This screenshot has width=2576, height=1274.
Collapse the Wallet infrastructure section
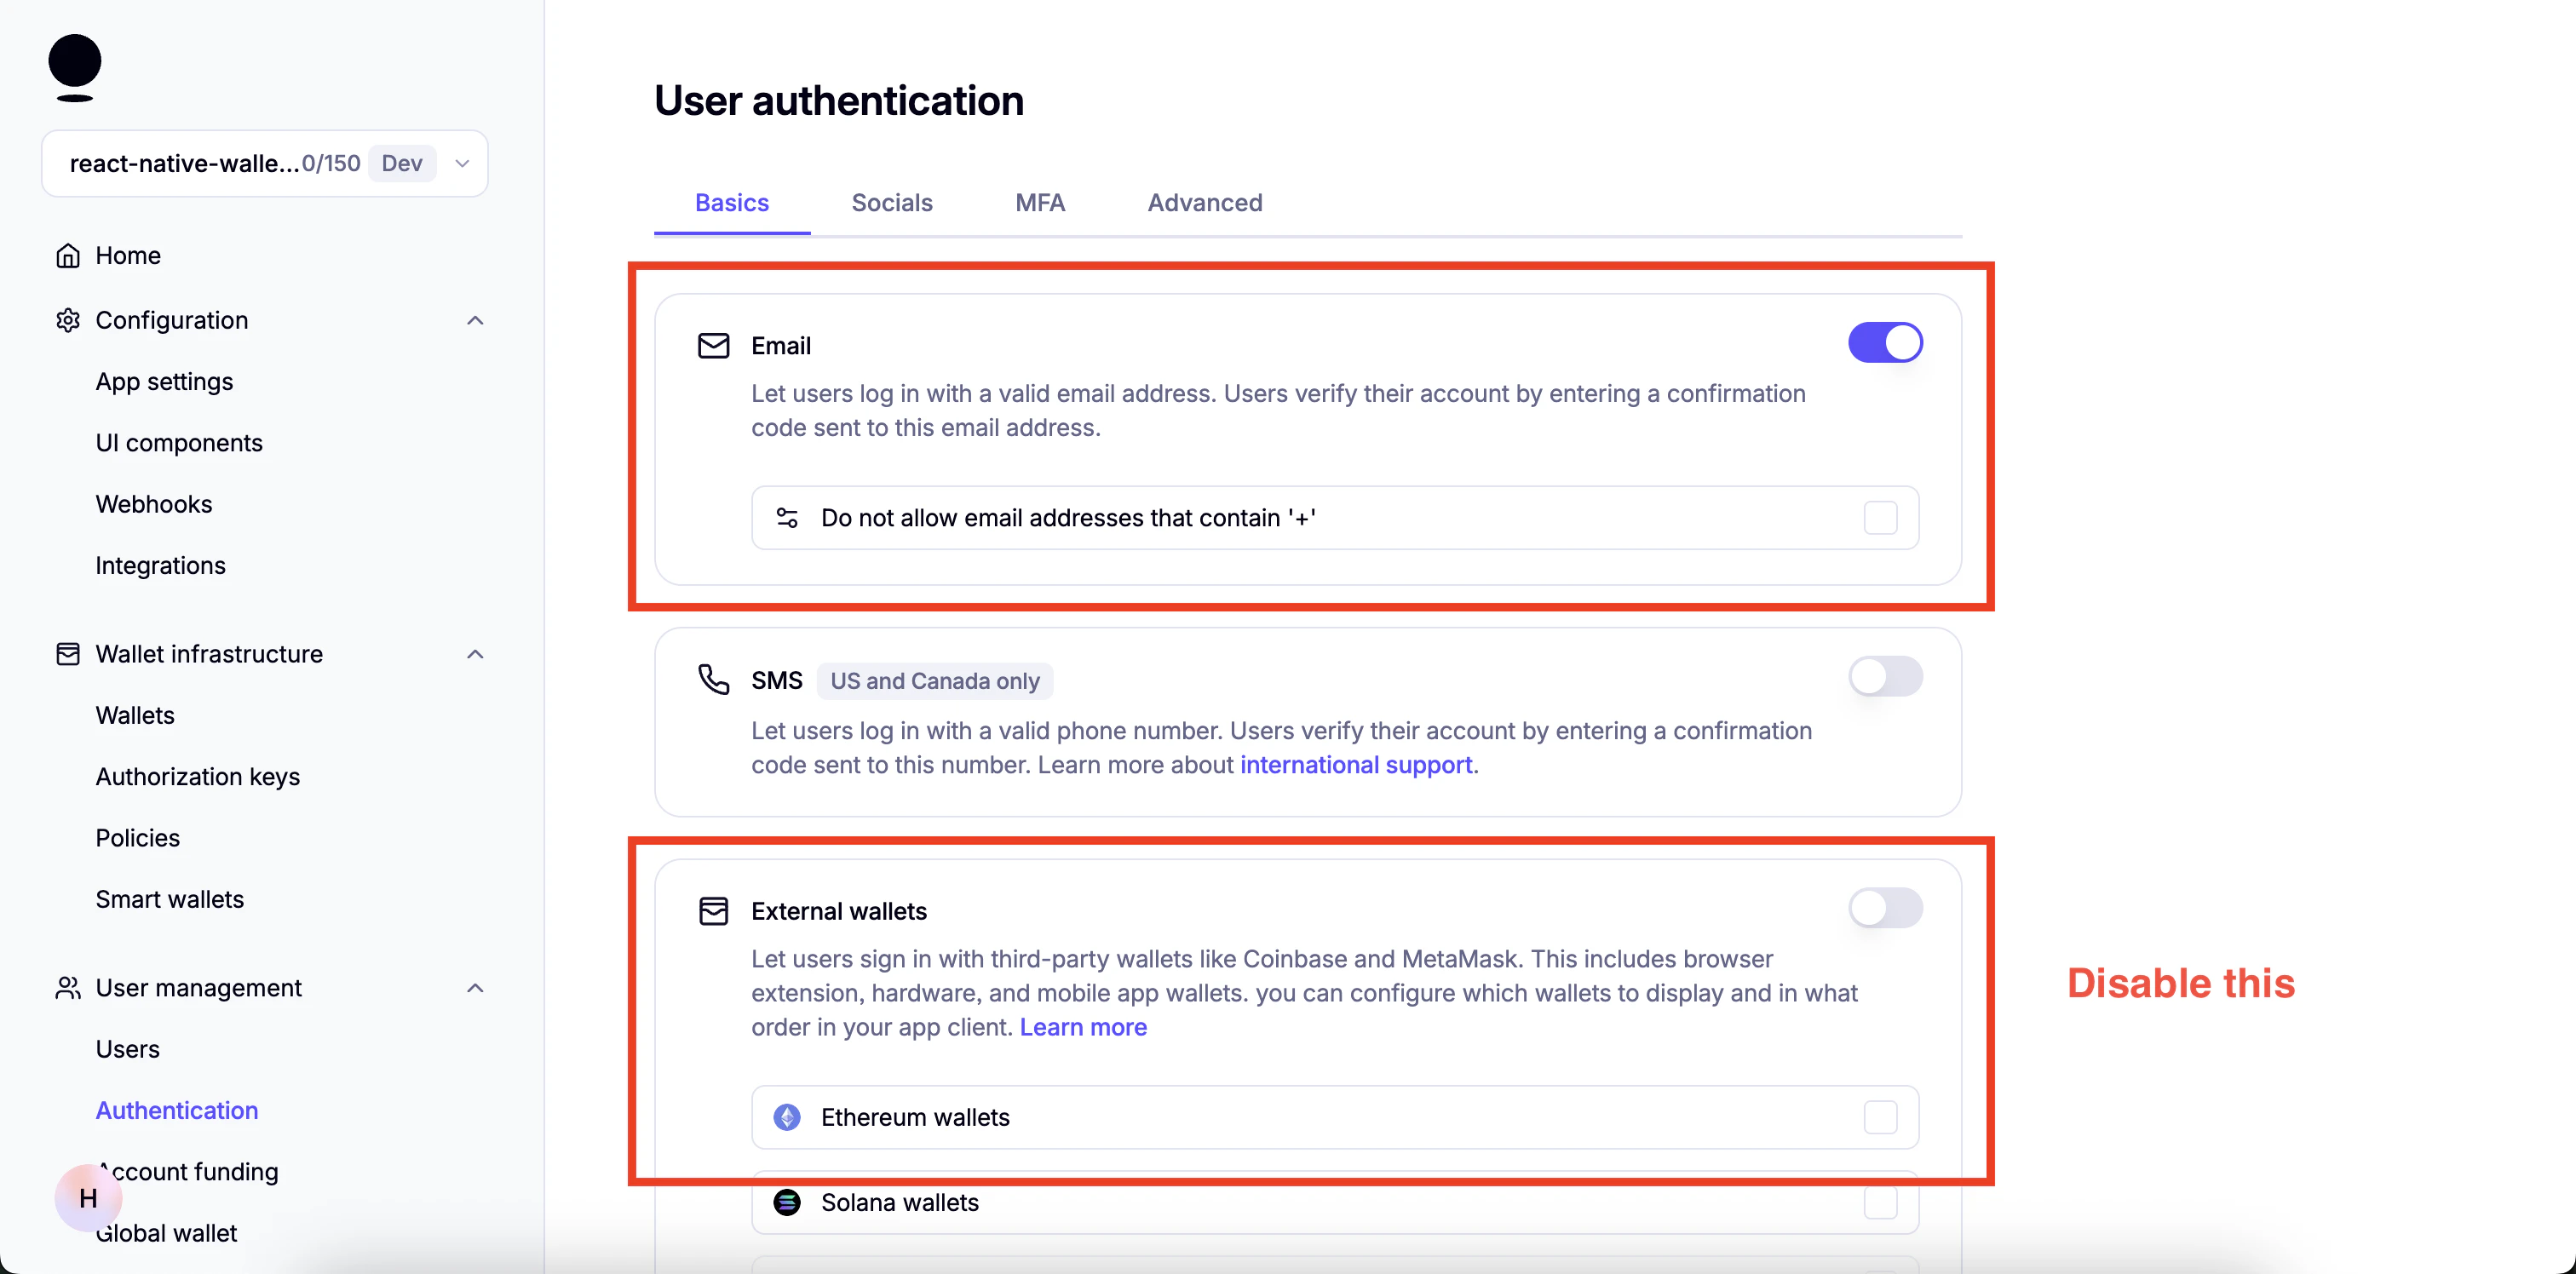(x=475, y=654)
